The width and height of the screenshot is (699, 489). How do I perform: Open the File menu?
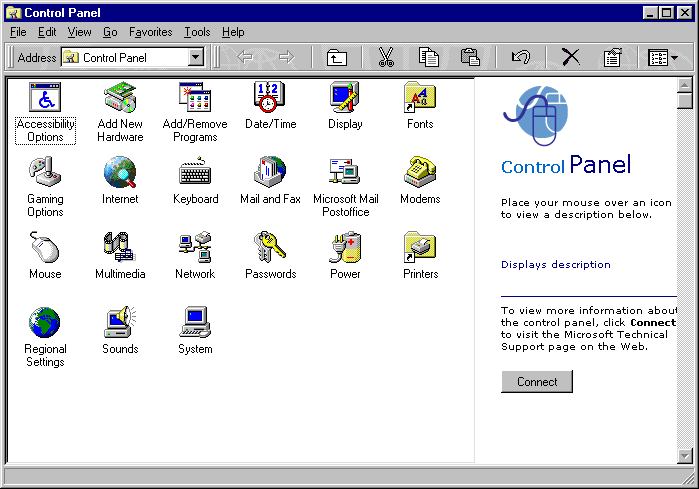pos(18,32)
